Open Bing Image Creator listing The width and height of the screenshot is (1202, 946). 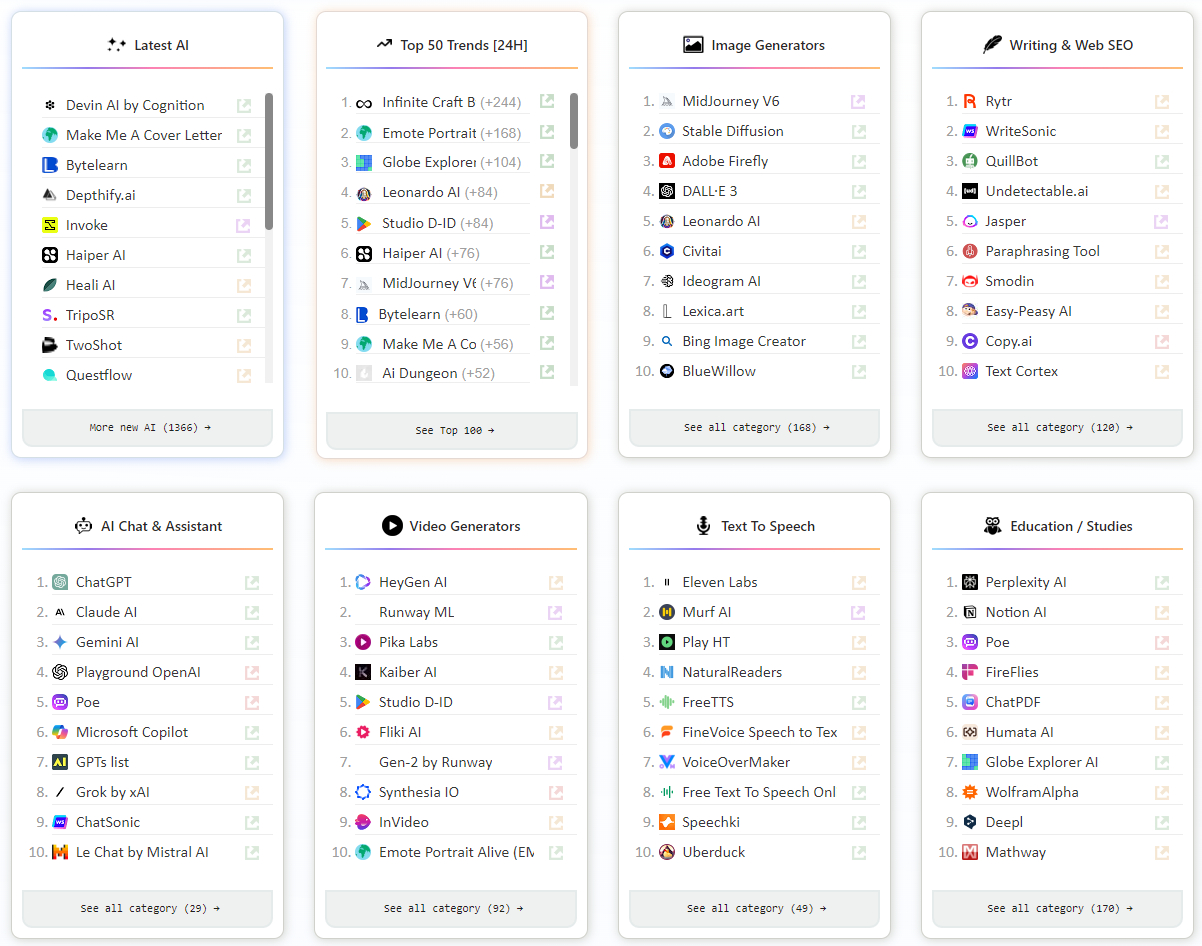[x=744, y=341]
